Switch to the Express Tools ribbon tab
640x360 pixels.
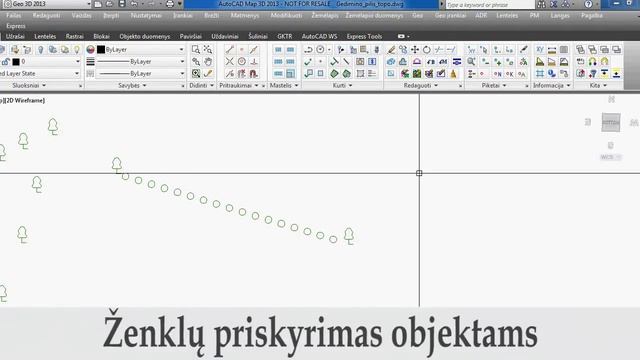364,36
